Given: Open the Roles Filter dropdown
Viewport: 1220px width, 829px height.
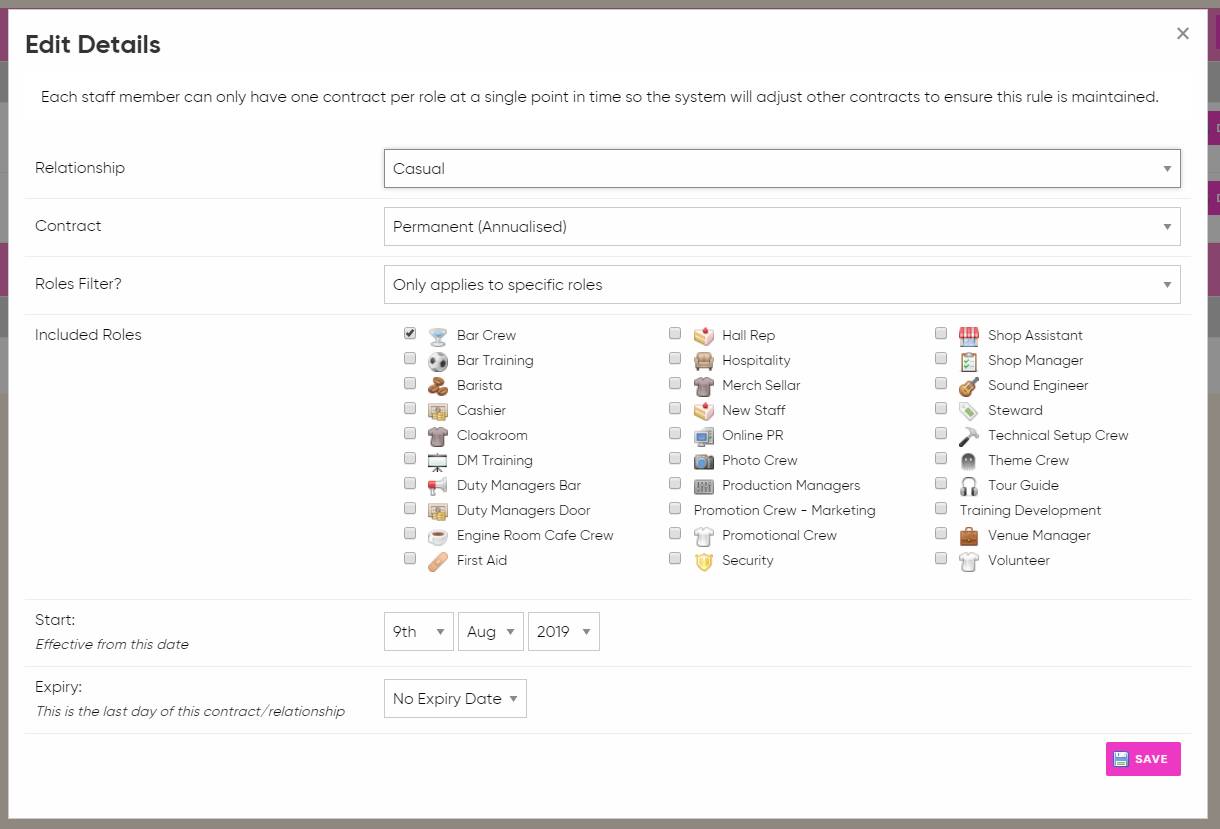Looking at the screenshot, I should [x=782, y=285].
